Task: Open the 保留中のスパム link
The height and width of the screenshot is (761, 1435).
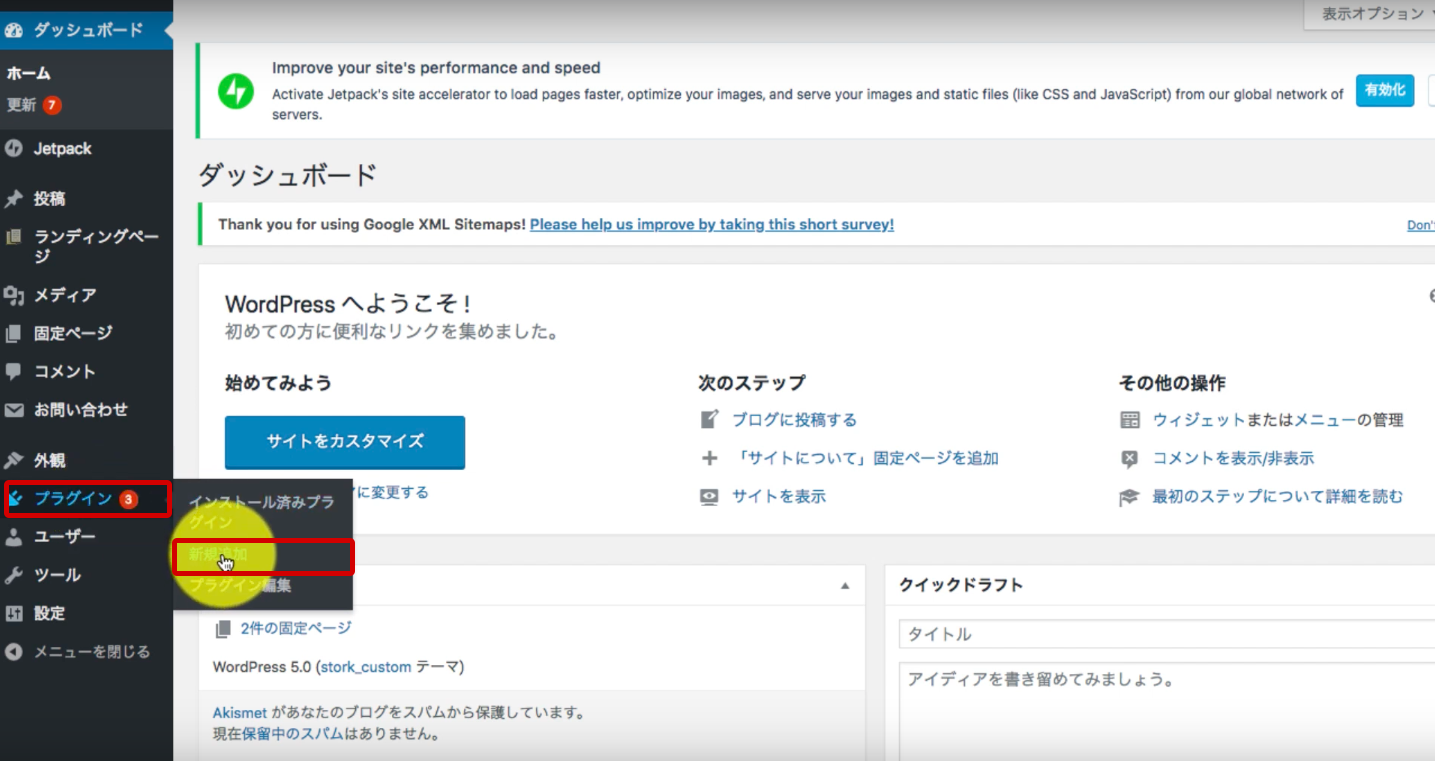Action: point(293,734)
